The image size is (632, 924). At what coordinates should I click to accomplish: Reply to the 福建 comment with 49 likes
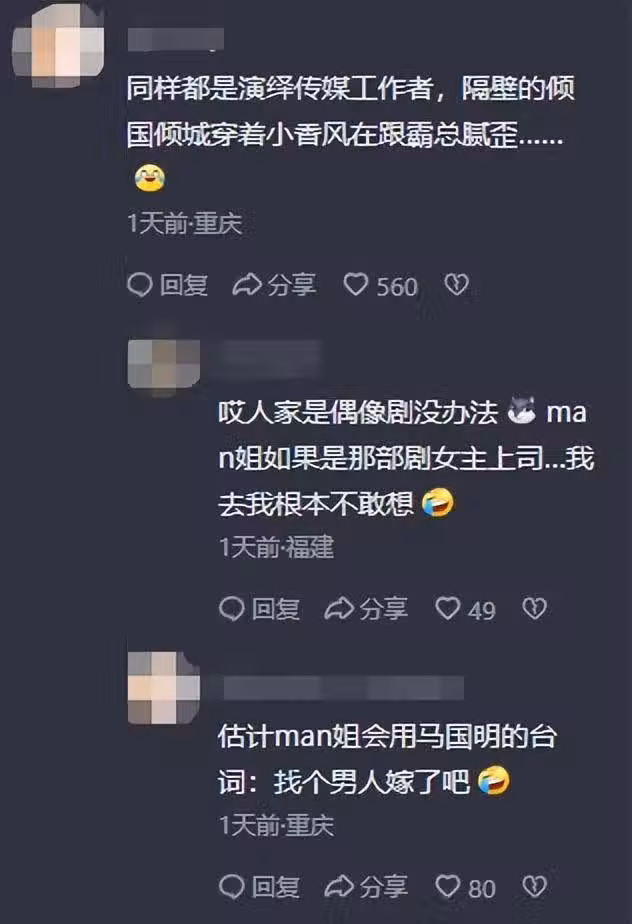(x=259, y=609)
